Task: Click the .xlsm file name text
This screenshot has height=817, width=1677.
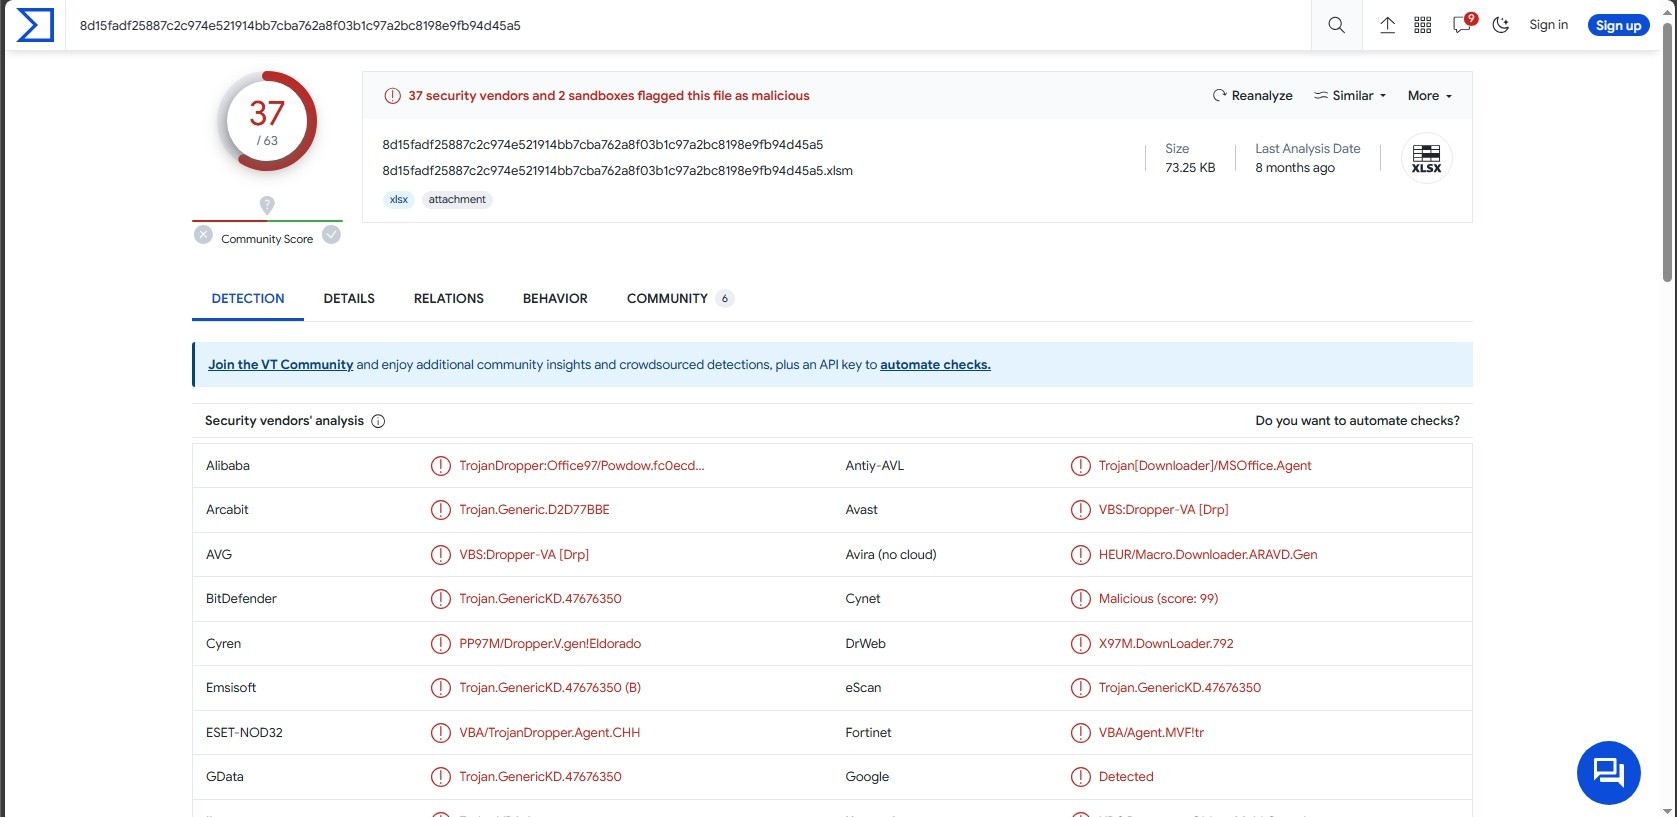Action: coord(618,171)
